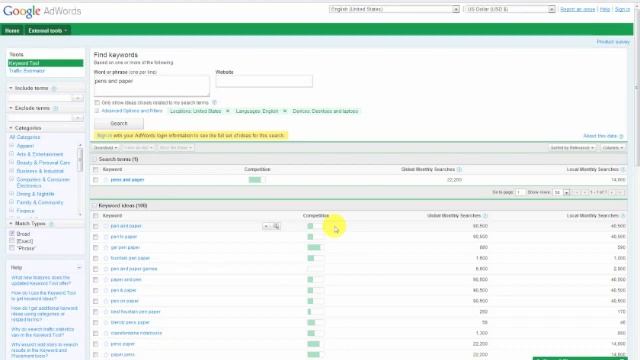
Task: Open the External tools menu
Action: 47,31
